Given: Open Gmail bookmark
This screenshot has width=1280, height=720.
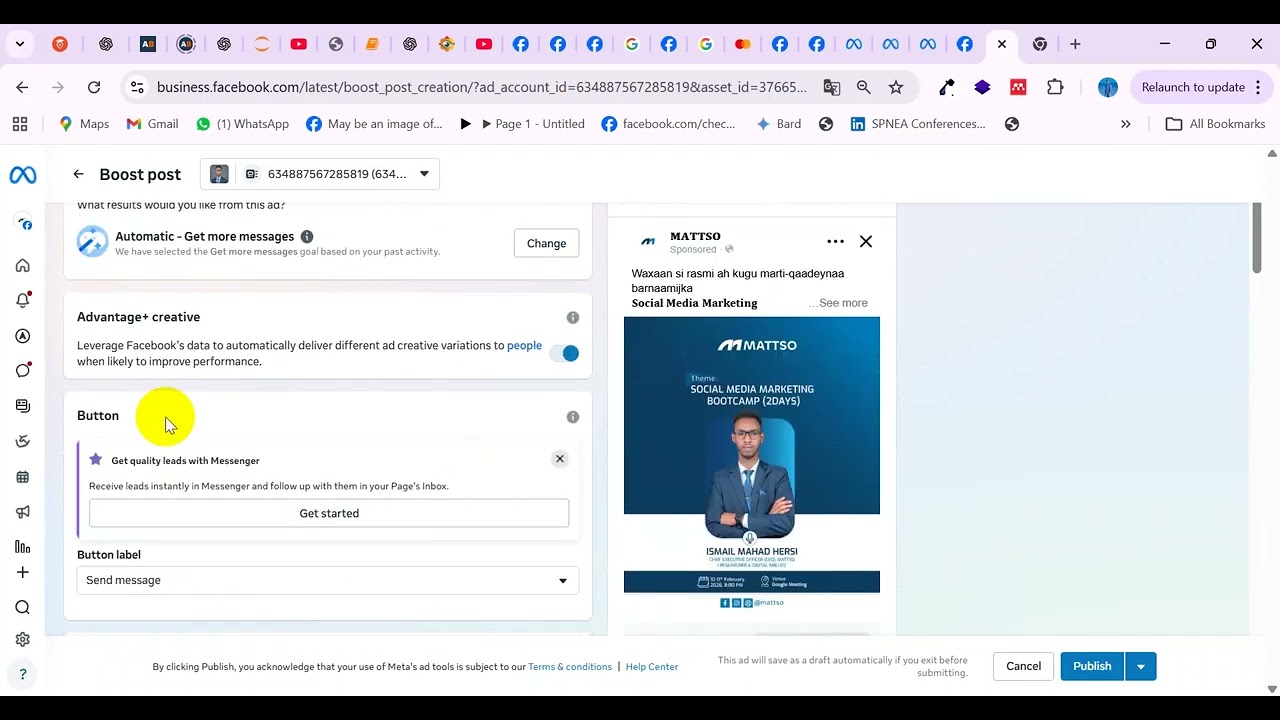Looking at the screenshot, I should (152, 124).
